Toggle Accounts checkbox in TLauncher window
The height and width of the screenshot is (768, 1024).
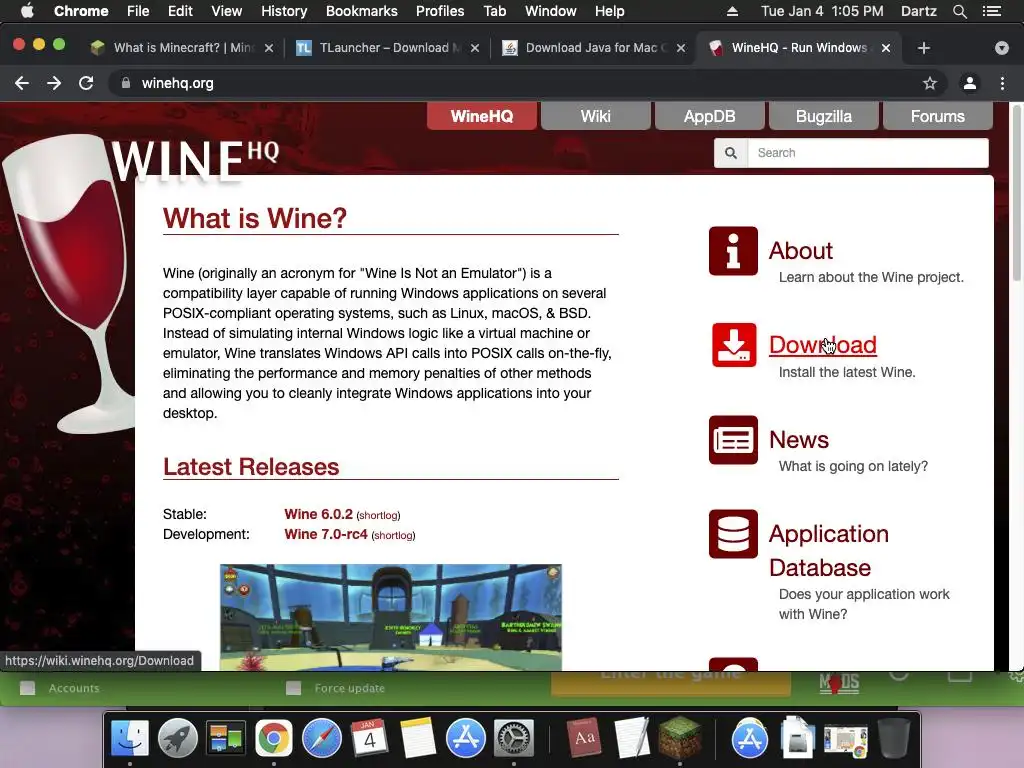(27, 688)
